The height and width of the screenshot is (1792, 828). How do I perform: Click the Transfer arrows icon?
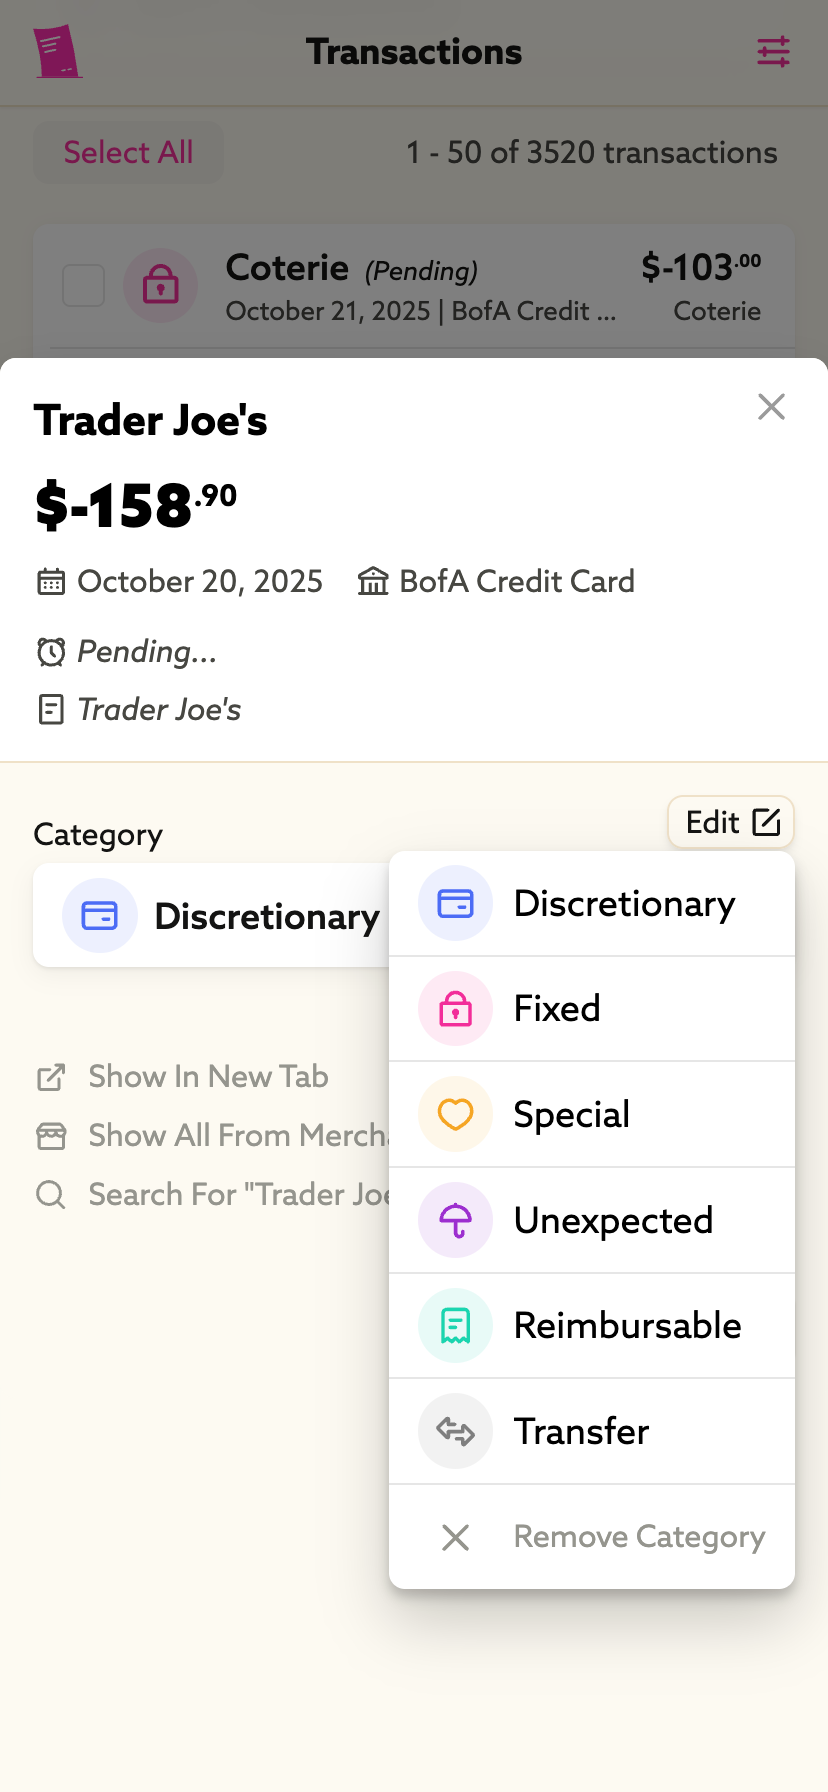(455, 1431)
